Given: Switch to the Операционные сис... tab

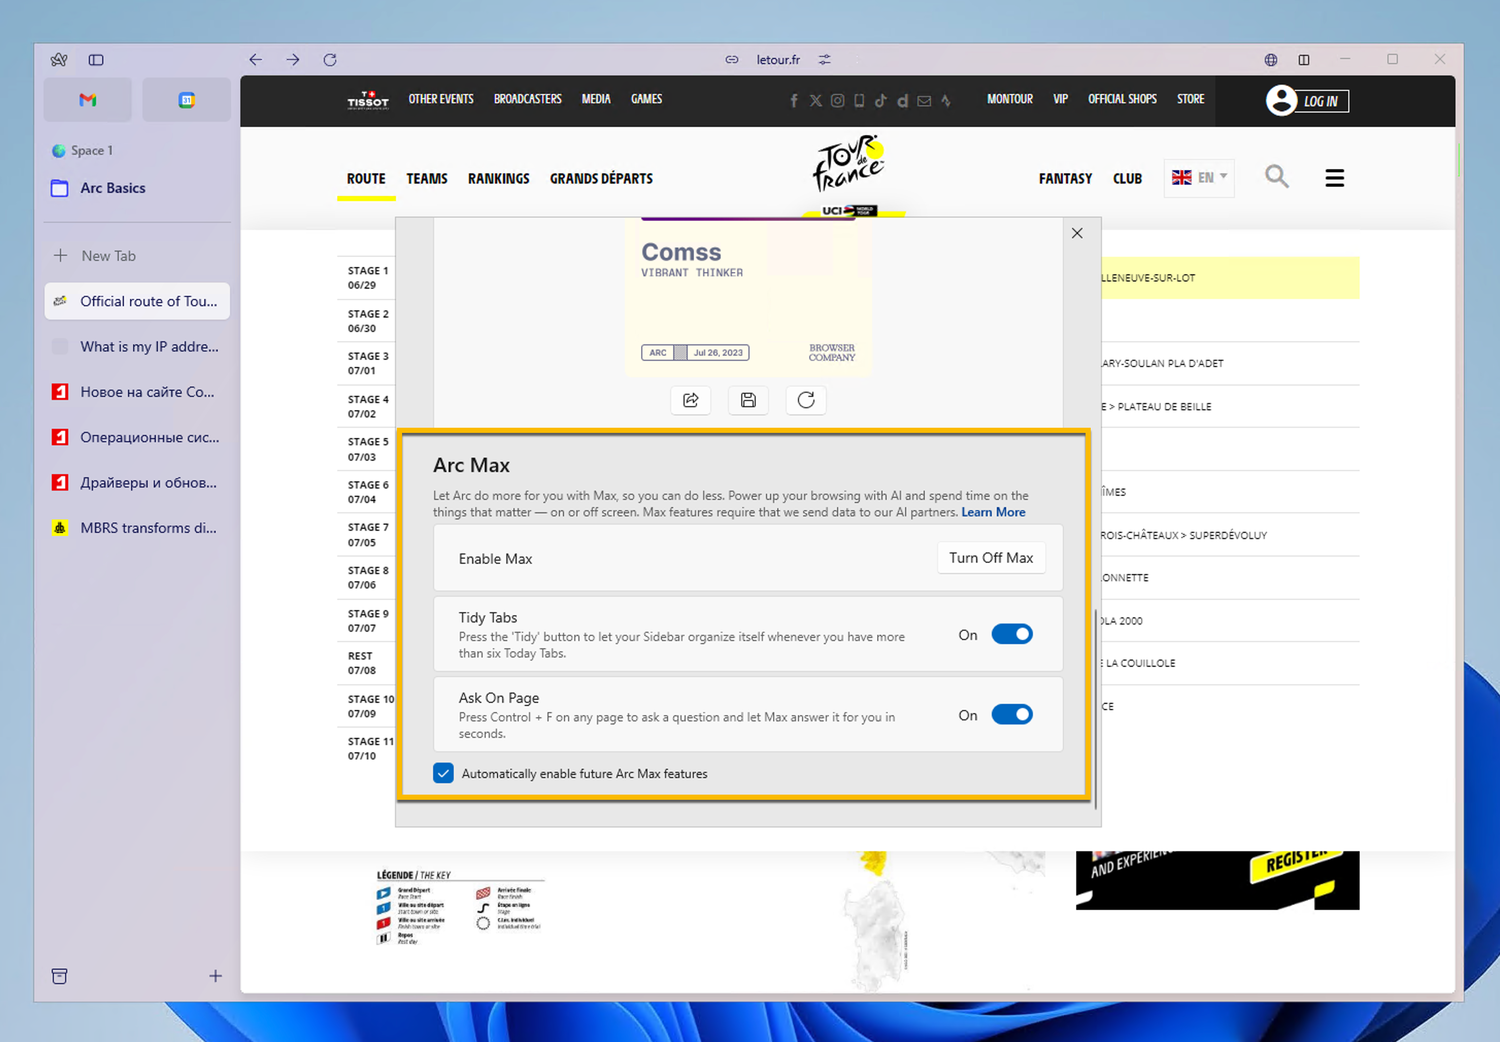Looking at the screenshot, I should pyautogui.click(x=138, y=437).
